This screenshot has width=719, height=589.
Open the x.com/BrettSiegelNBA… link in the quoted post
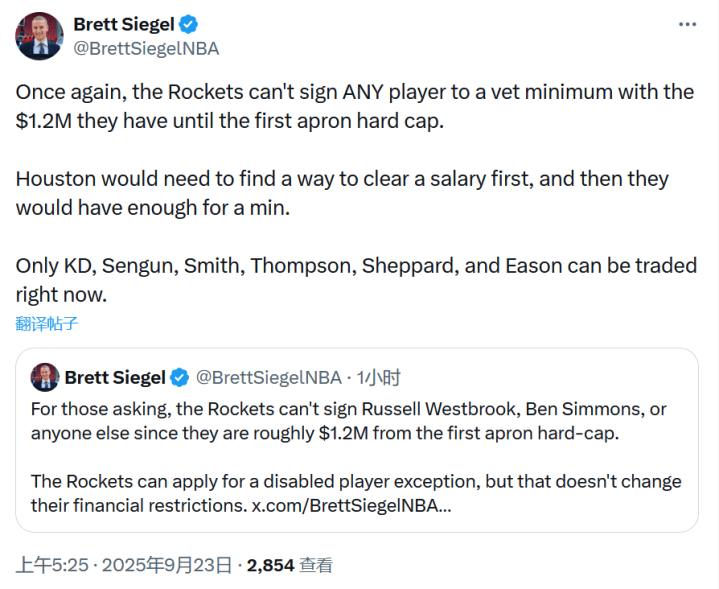tap(352, 506)
